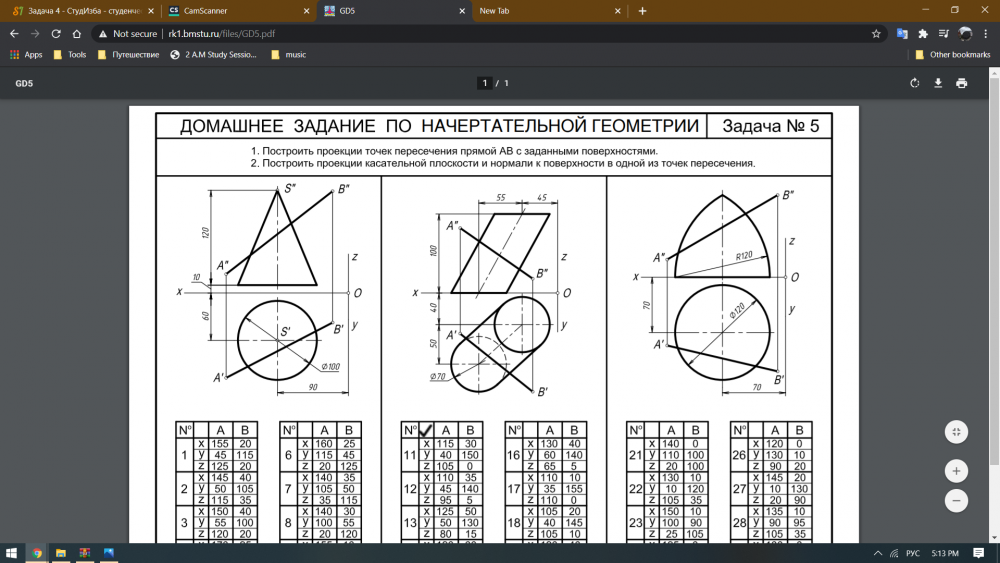The width and height of the screenshot is (1000, 563).
Task: Open the Путешествие bookmarks folder
Action: 128,55
